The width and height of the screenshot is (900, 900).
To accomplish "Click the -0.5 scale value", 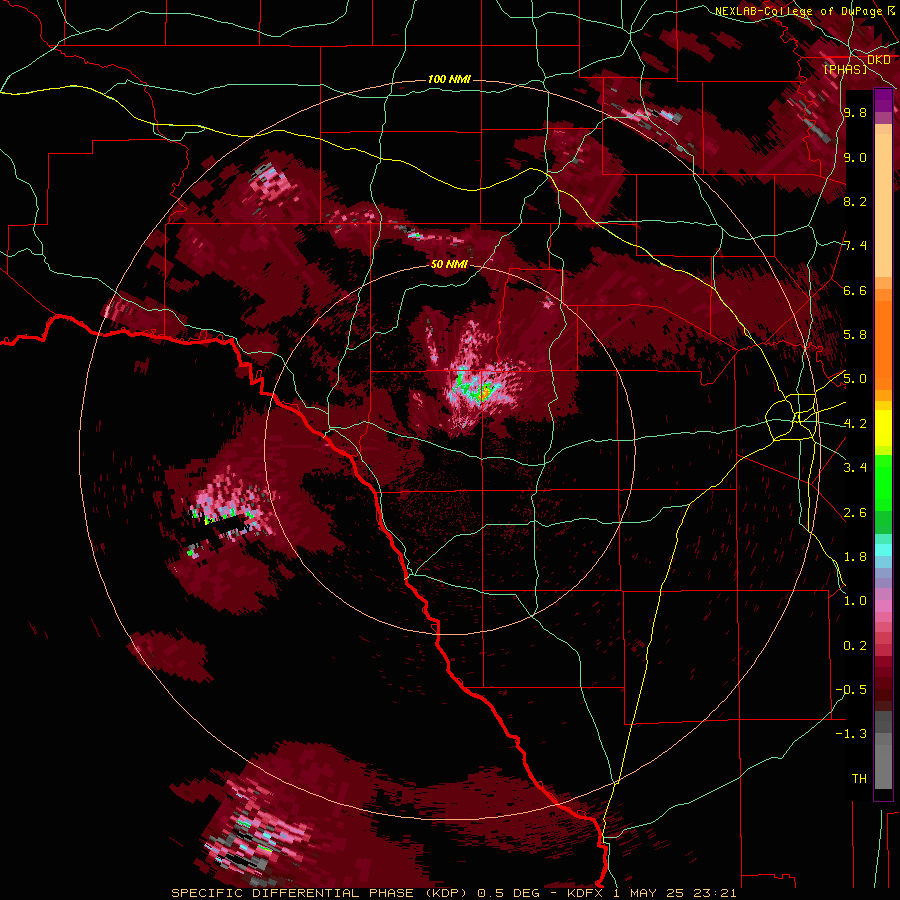I will point(851,690).
